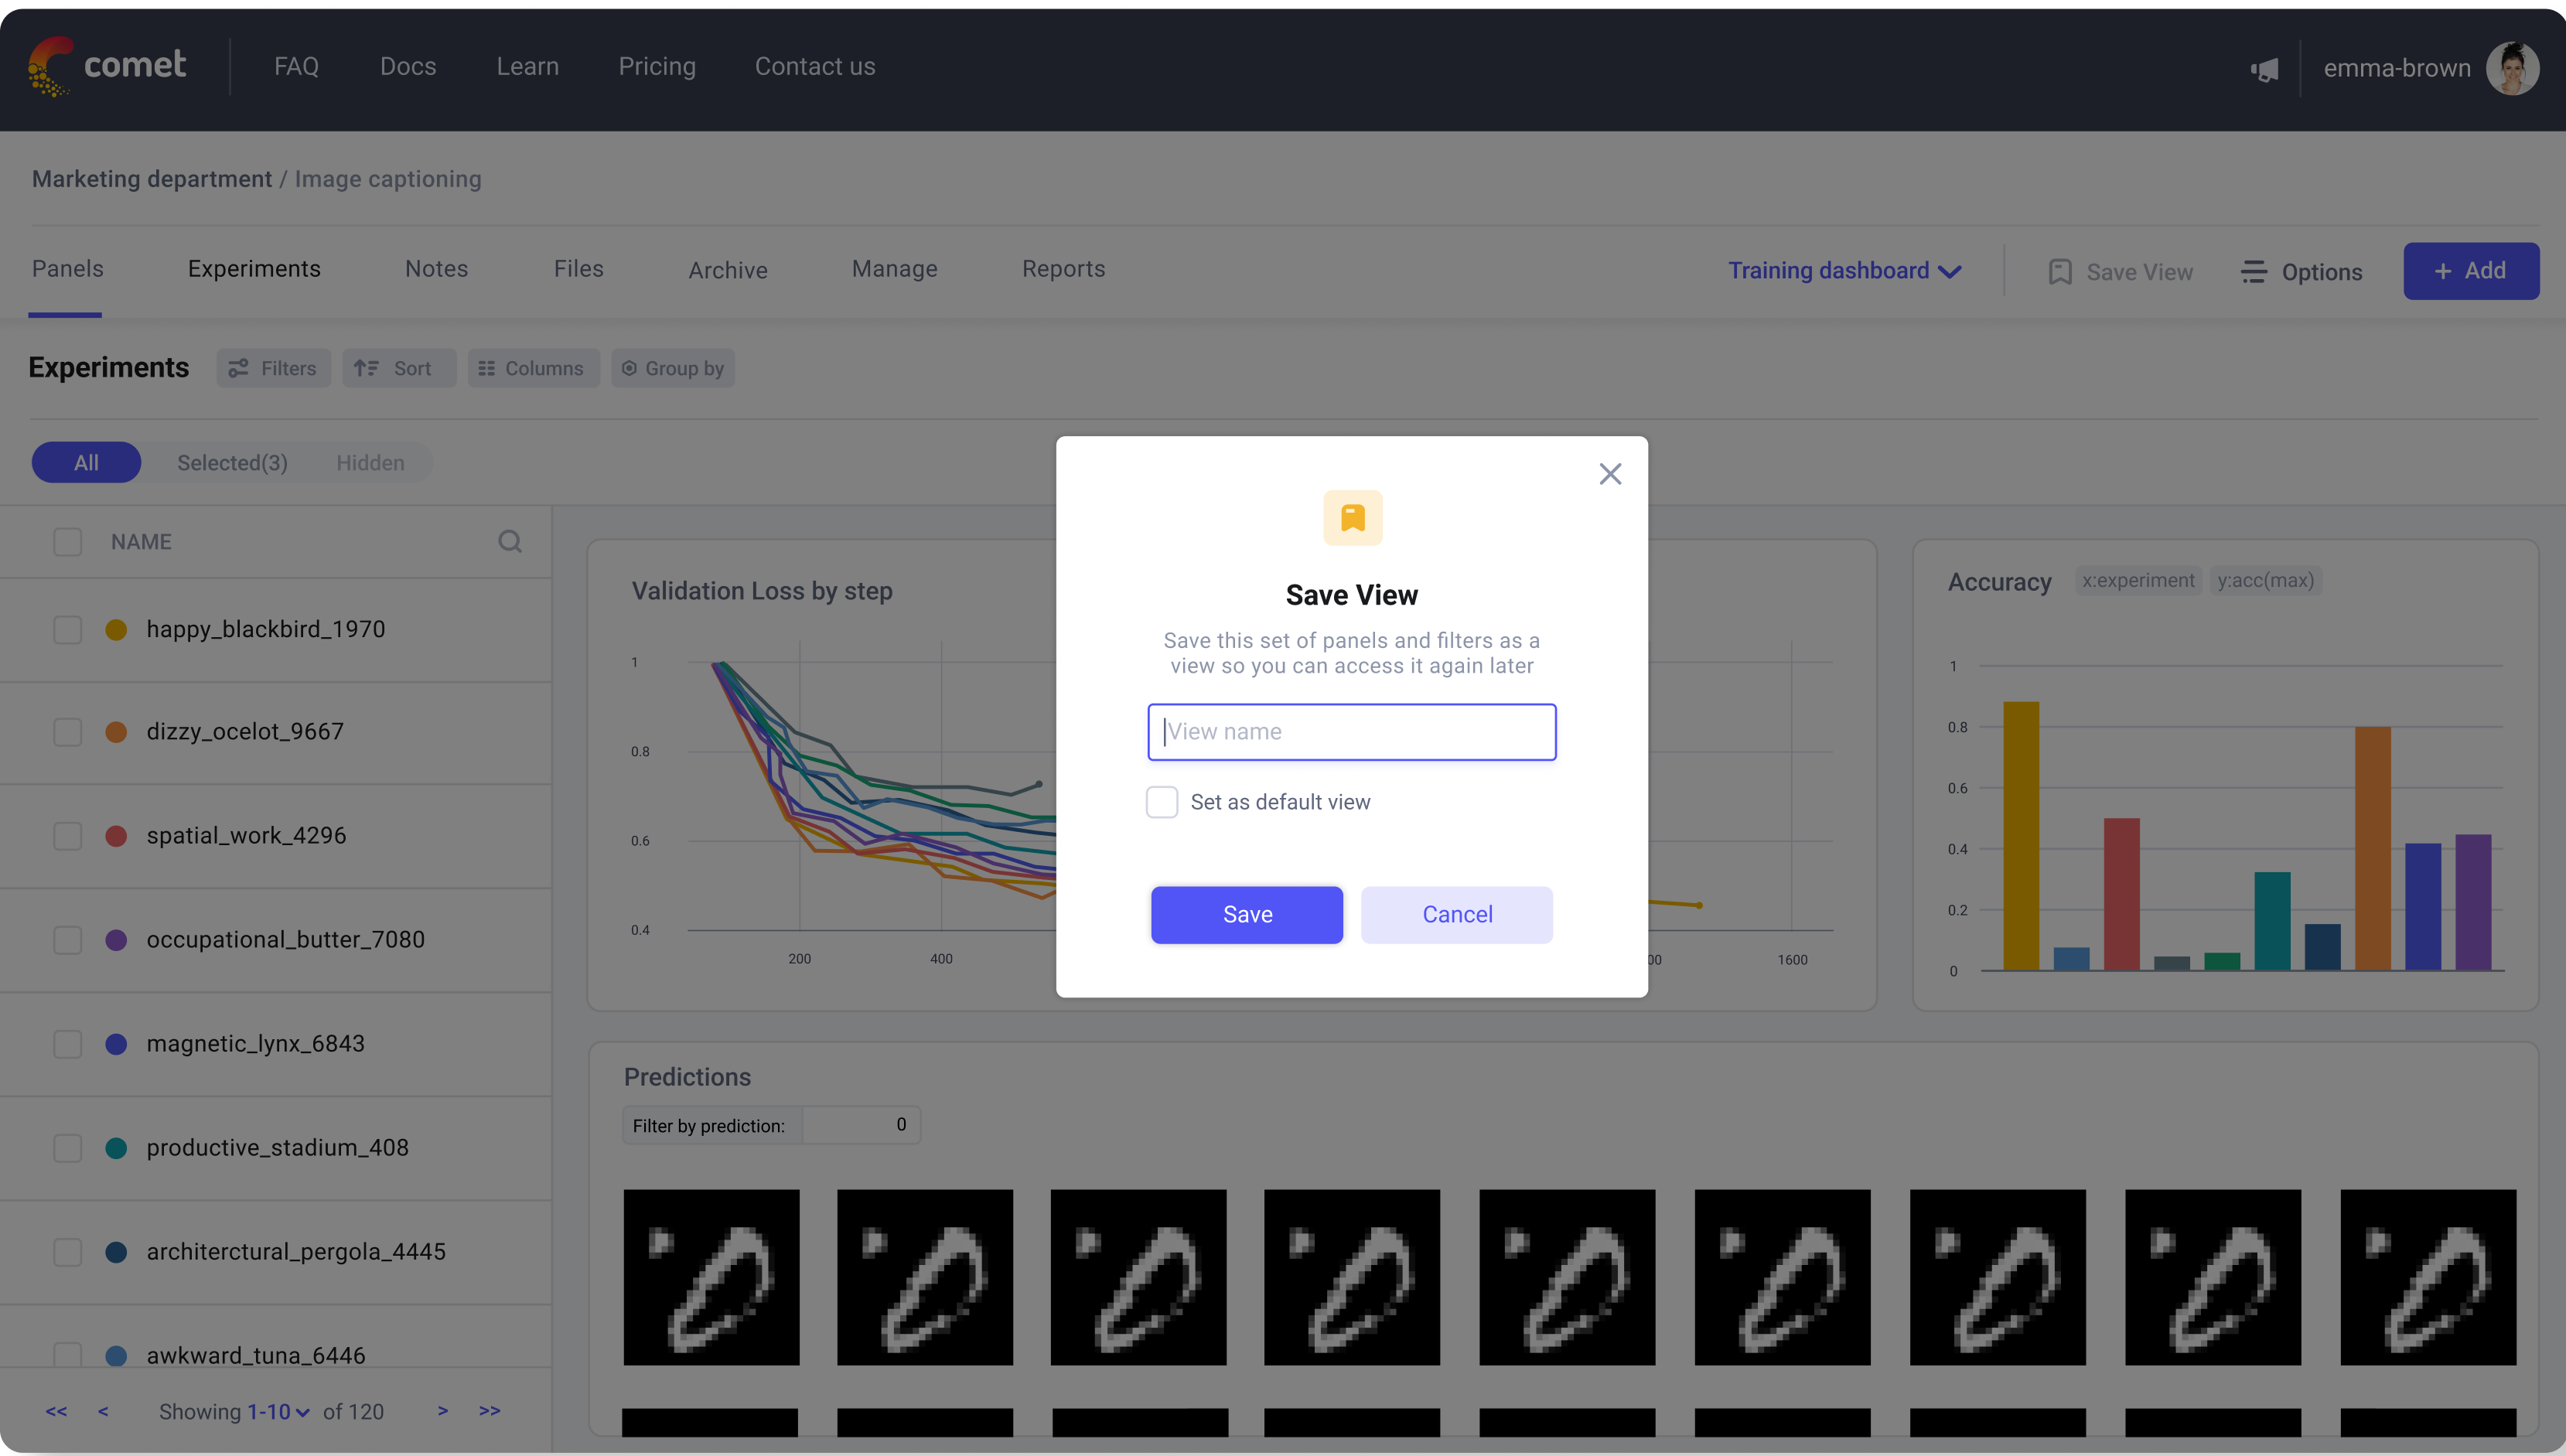Go to last page of experiments
2566x1456 pixels.
tap(489, 1411)
